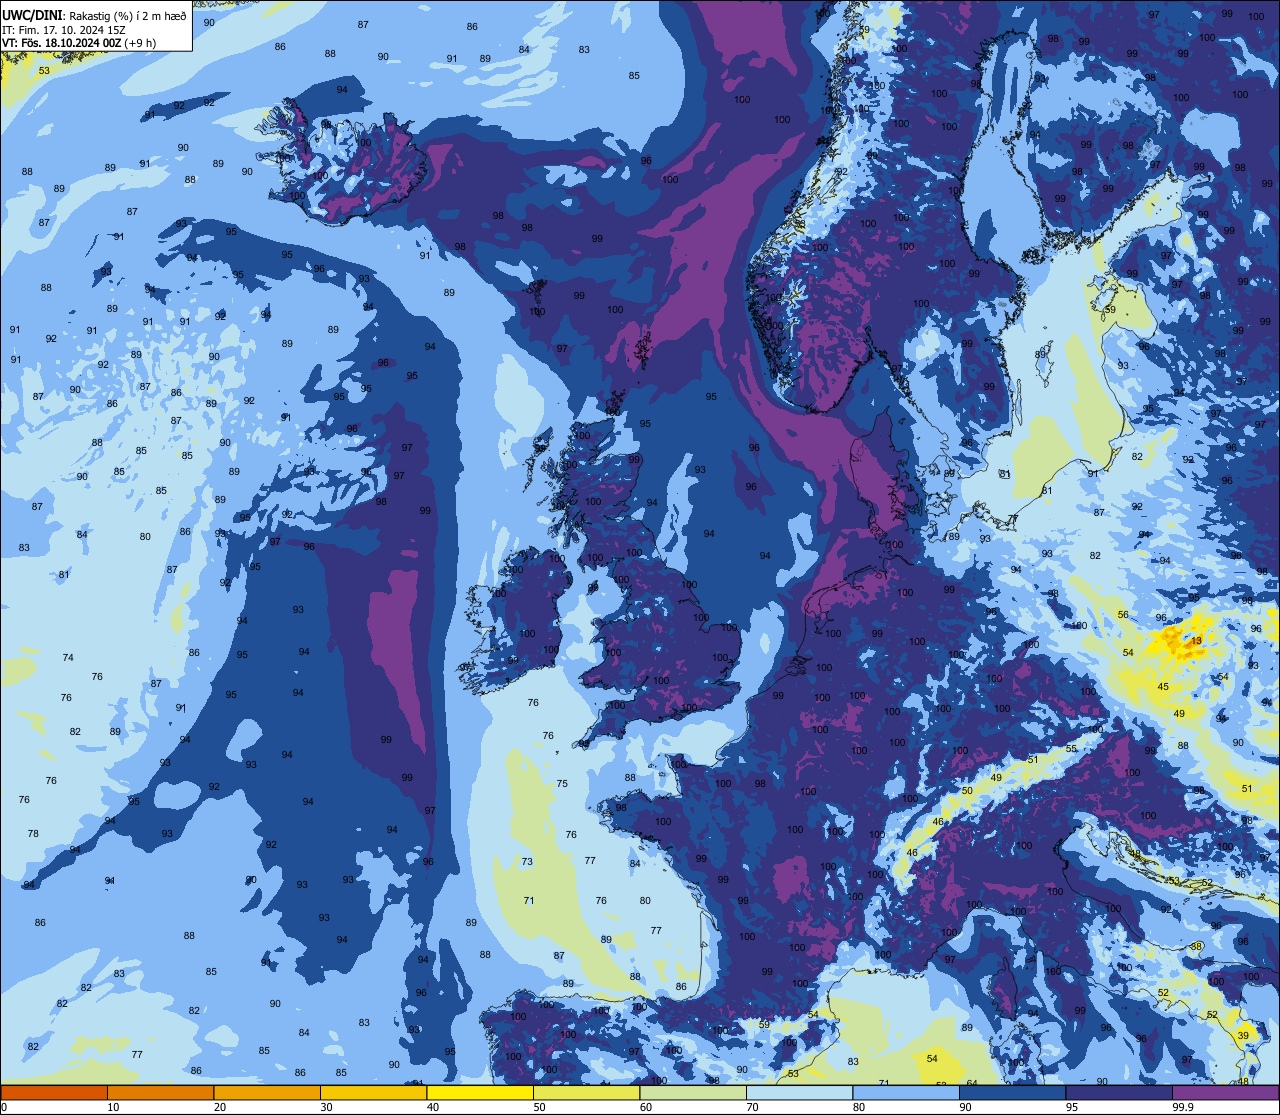Click the map value "64" above the legend

971,1083
